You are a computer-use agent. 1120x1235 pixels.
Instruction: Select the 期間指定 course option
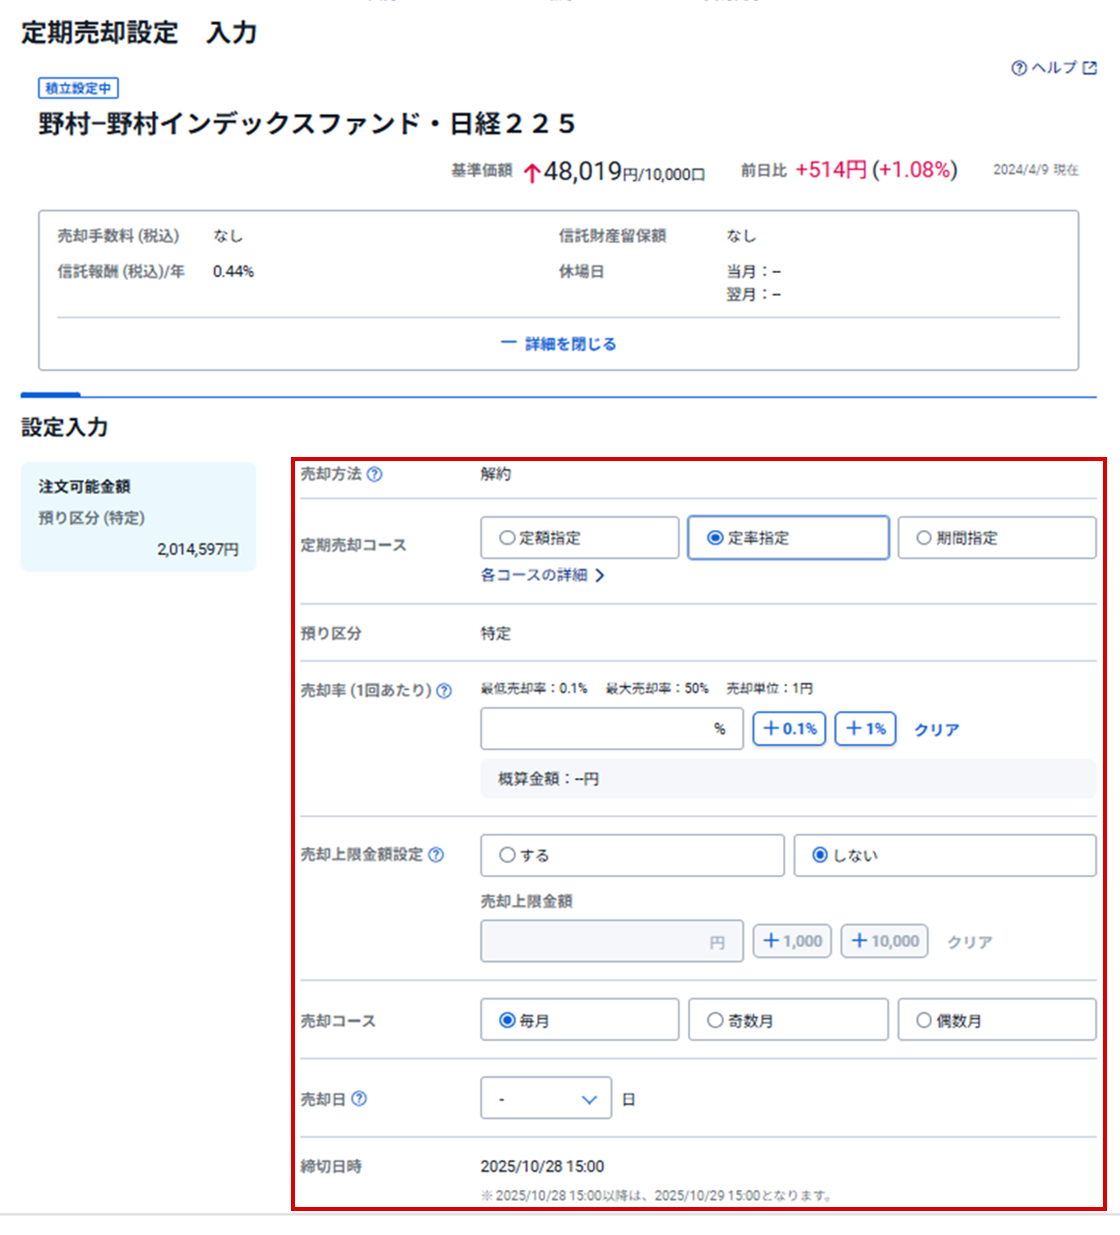996,538
